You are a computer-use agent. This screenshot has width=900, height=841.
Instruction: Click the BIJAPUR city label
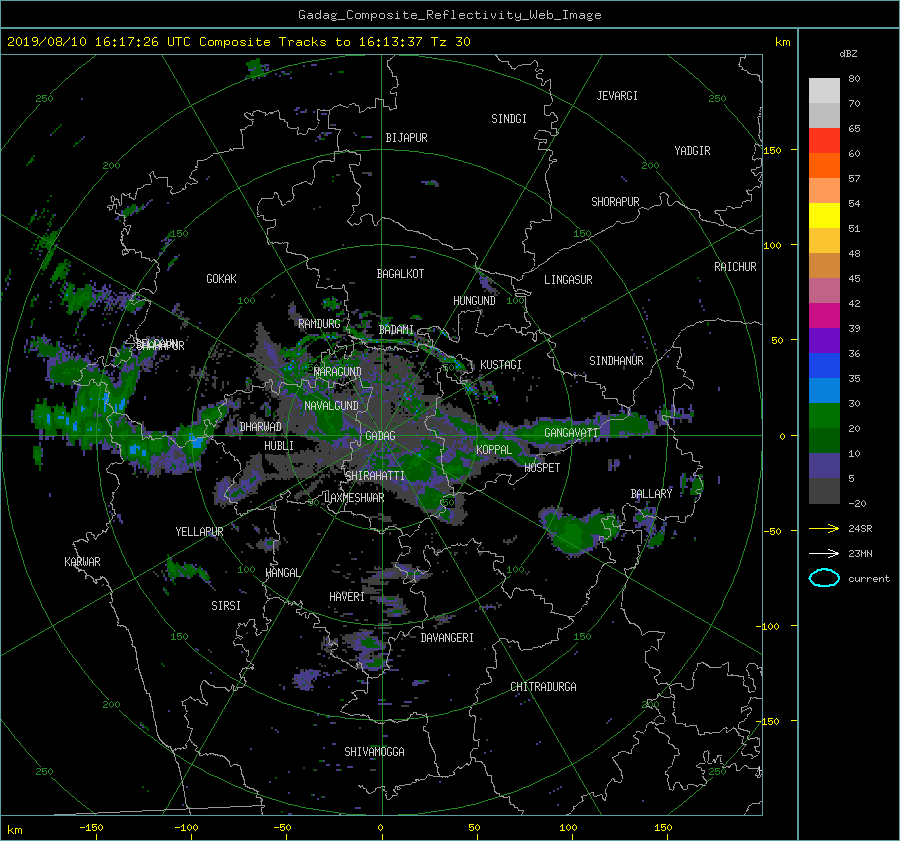coord(406,138)
